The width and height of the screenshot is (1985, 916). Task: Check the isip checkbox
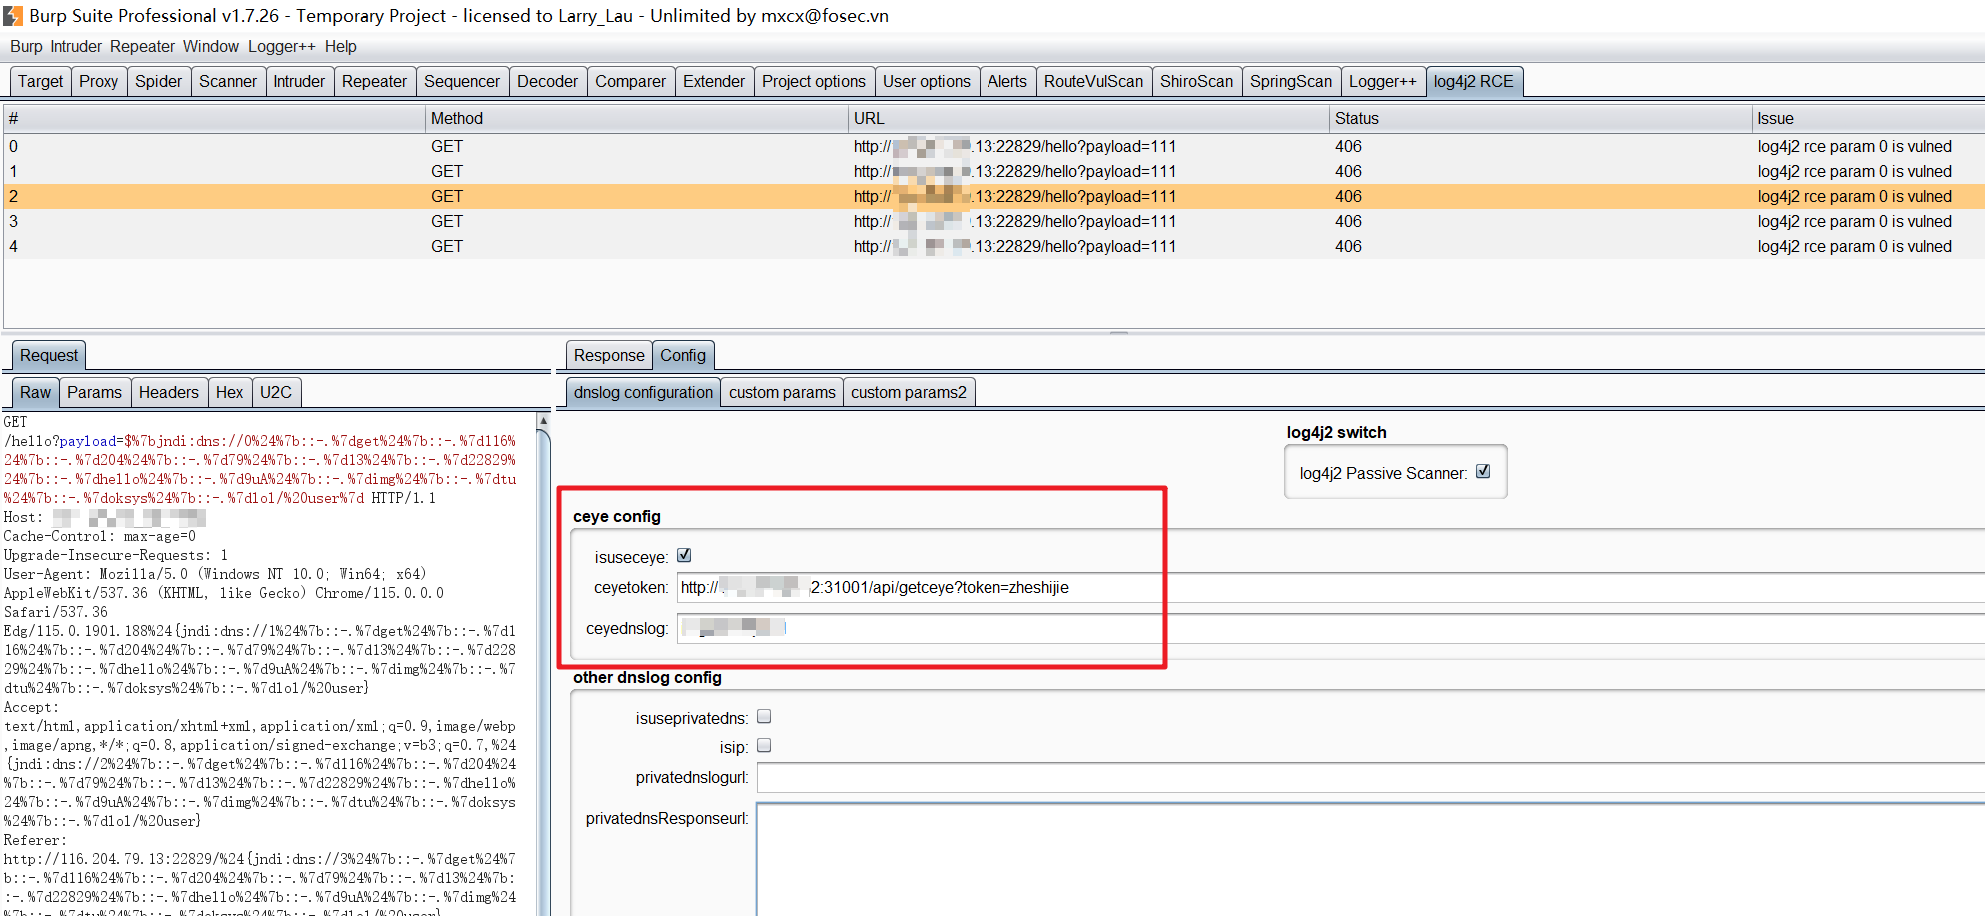[764, 746]
